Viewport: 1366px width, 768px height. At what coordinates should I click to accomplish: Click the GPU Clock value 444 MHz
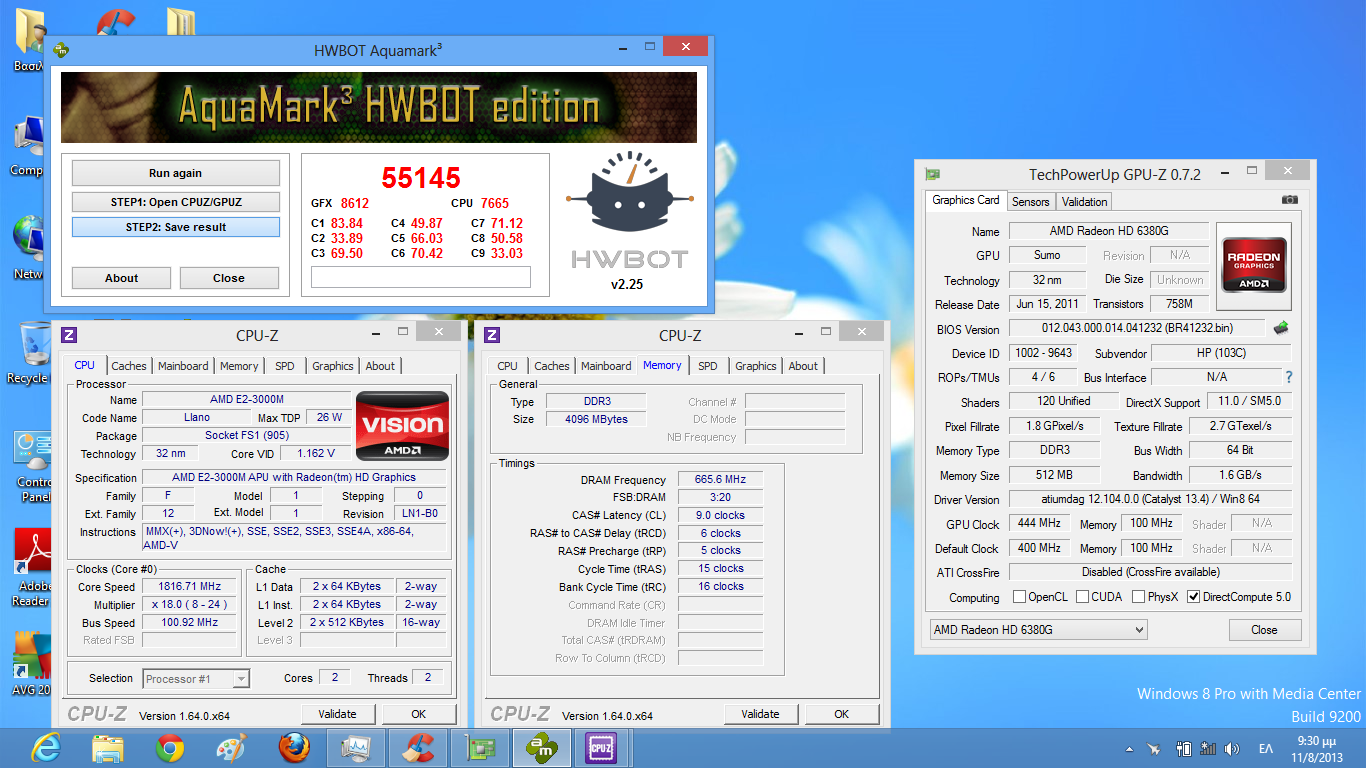pos(1039,523)
